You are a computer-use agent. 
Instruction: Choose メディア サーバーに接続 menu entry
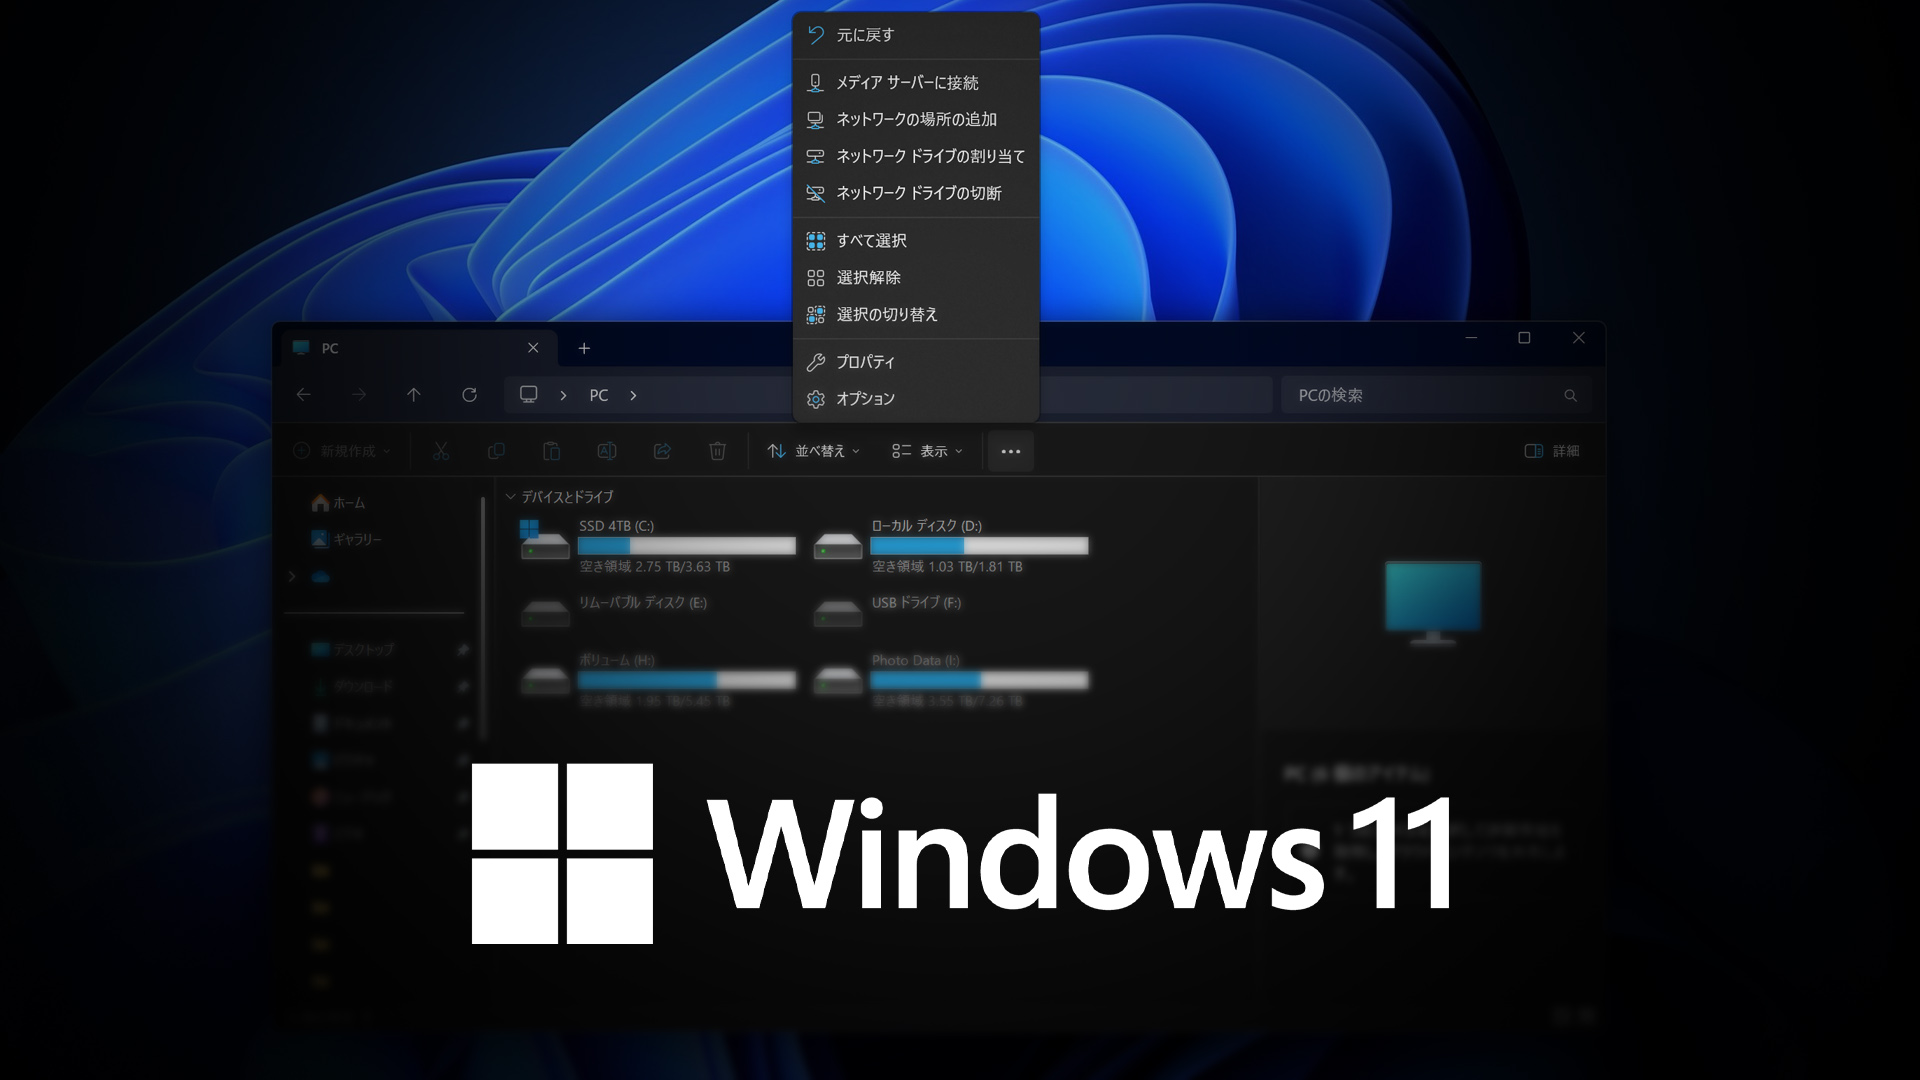coord(916,82)
